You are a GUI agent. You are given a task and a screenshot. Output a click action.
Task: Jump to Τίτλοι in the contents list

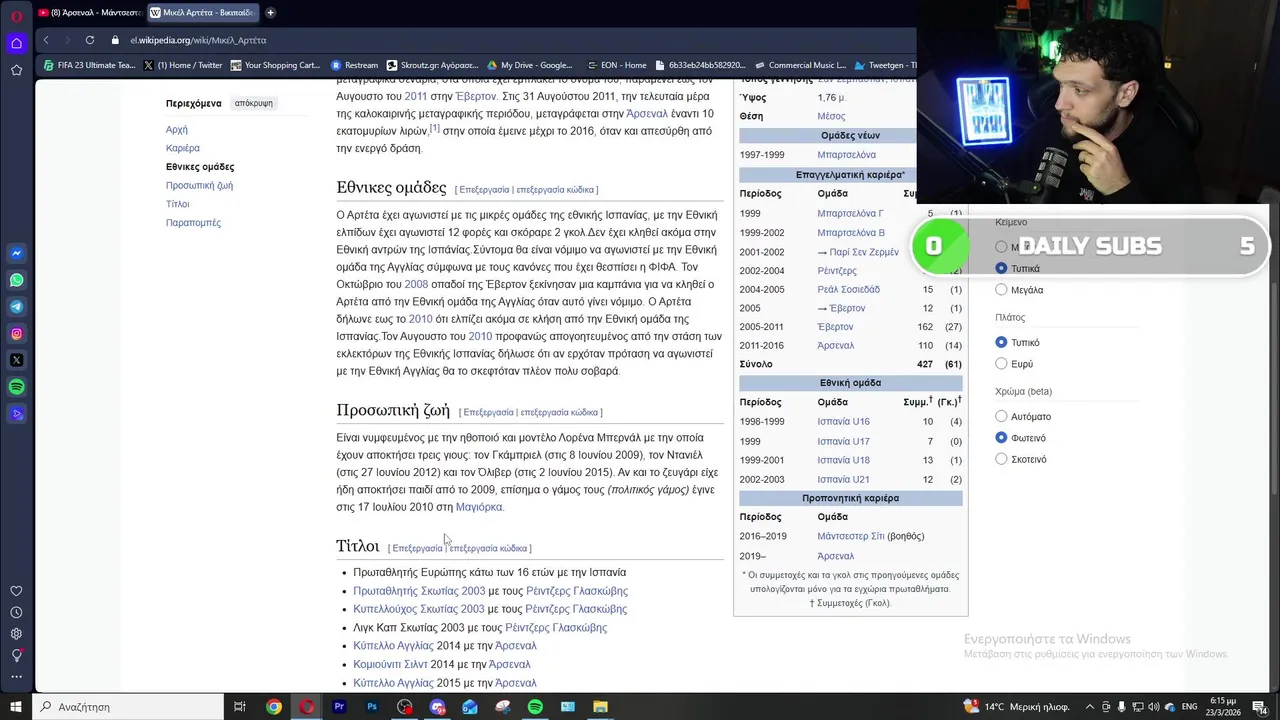[177, 204]
